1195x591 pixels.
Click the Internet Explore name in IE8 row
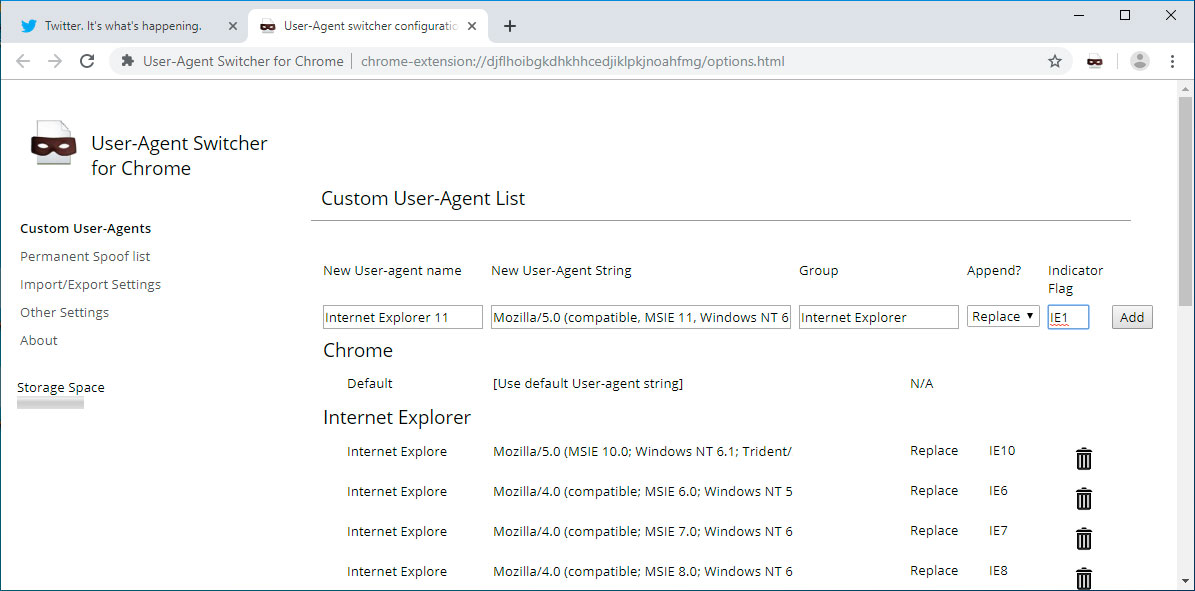(397, 571)
